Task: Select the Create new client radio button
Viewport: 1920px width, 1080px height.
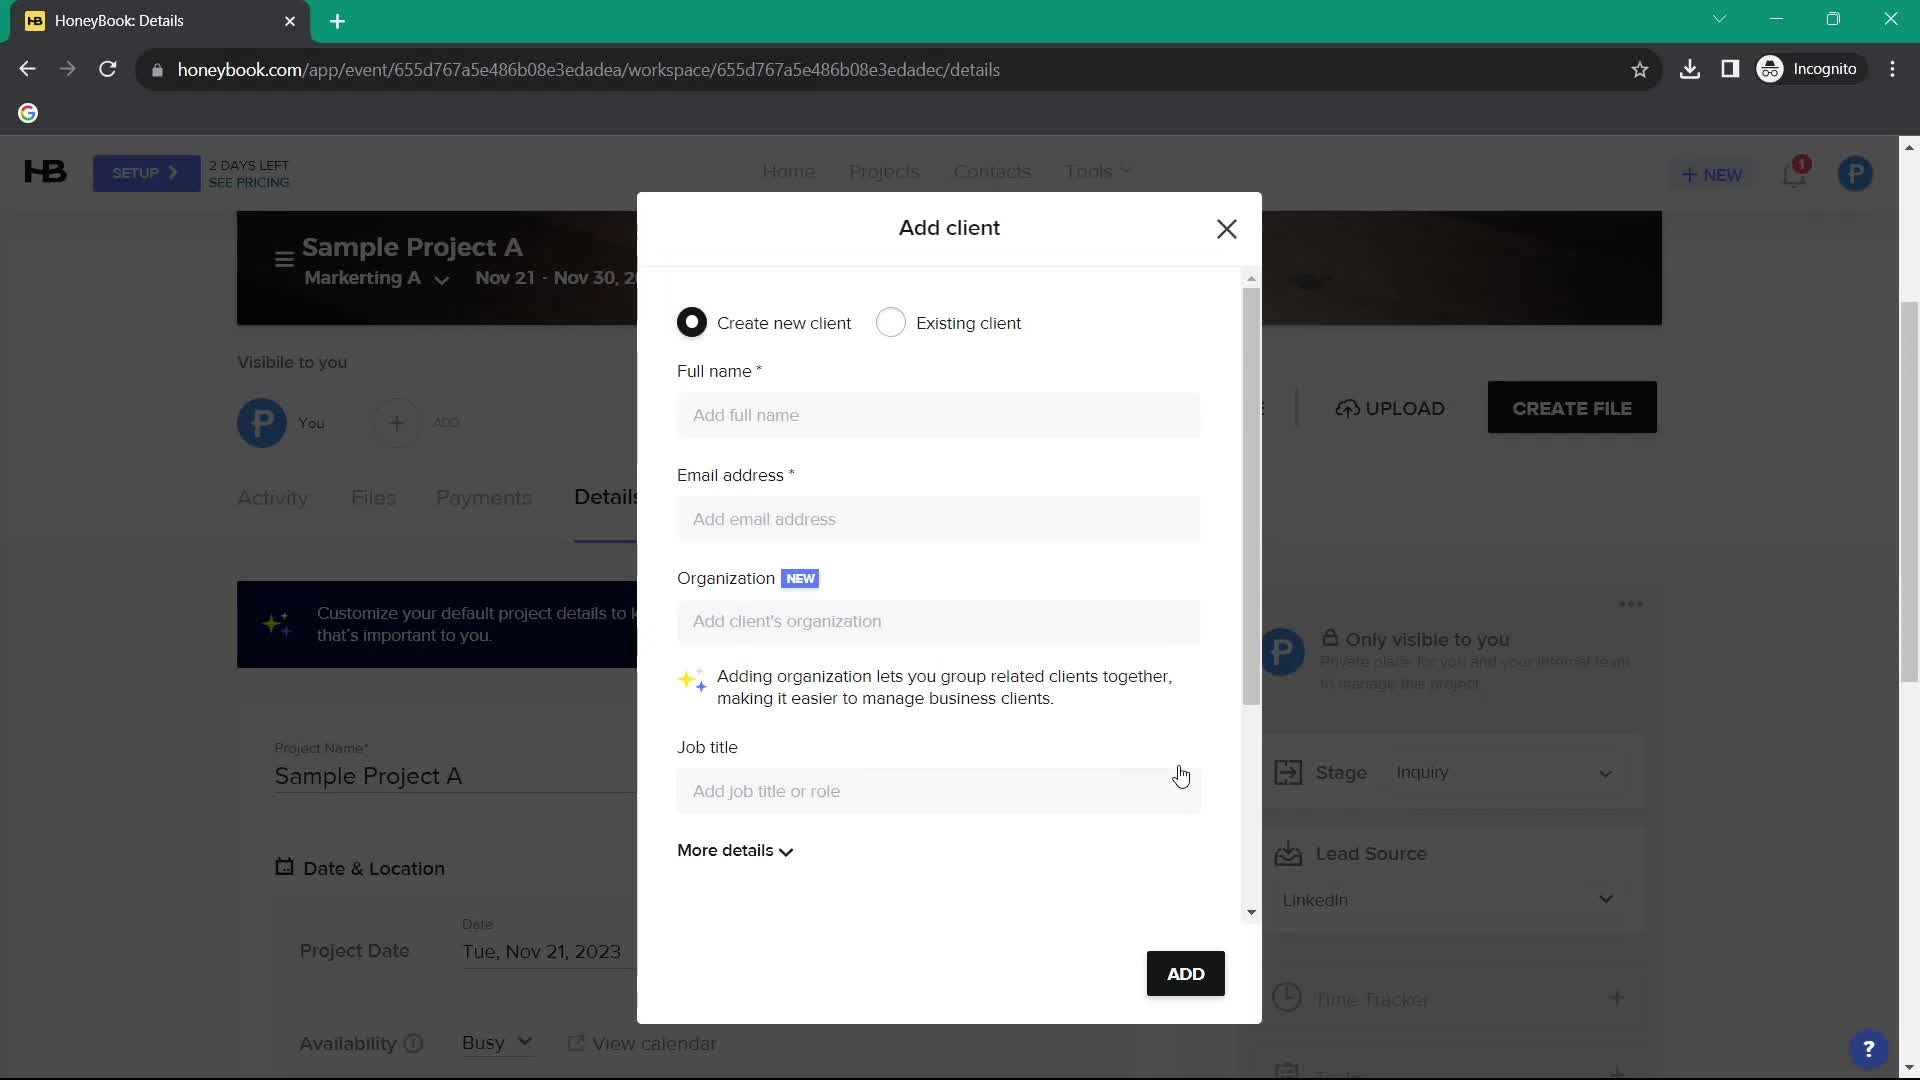Action: 691,322
